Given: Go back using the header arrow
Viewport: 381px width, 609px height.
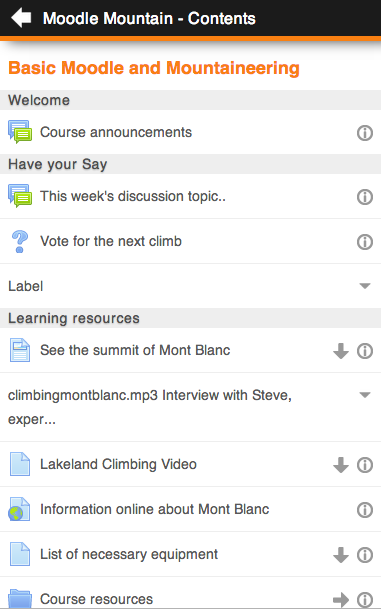Looking at the screenshot, I should pos(21,18).
